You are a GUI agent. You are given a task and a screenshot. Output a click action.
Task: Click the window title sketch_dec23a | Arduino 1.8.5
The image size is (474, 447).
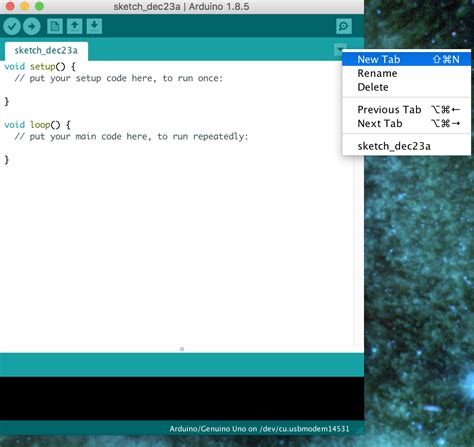(181, 6)
